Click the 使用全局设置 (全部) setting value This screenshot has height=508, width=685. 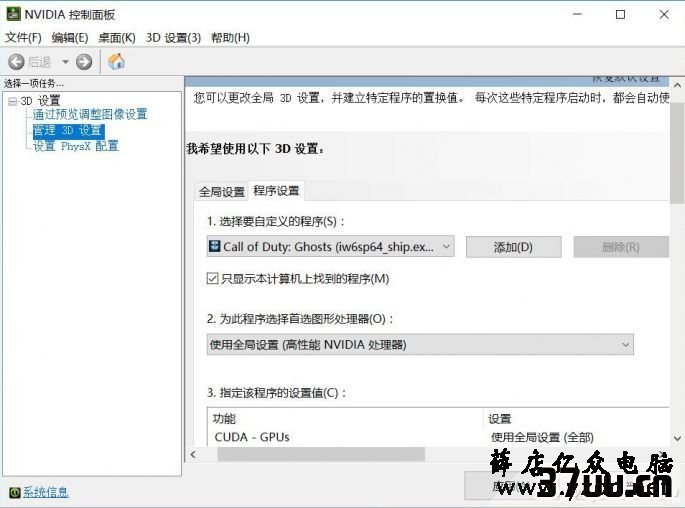point(542,437)
